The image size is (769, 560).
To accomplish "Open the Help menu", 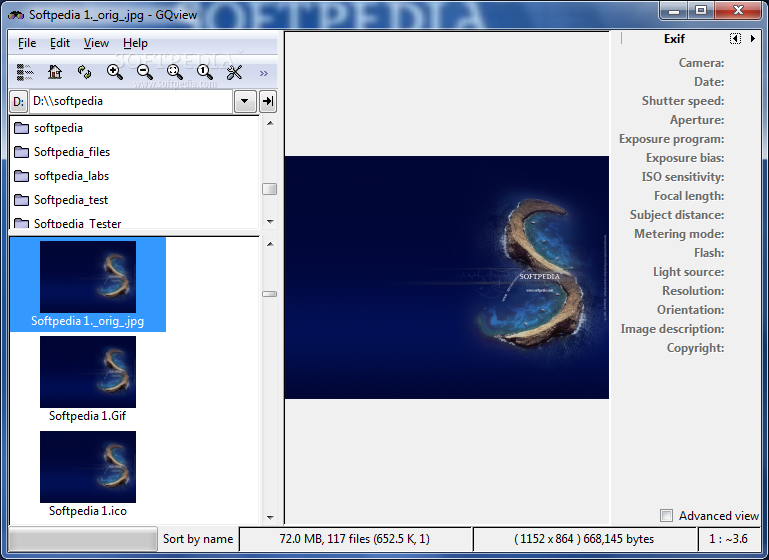I will (135, 43).
